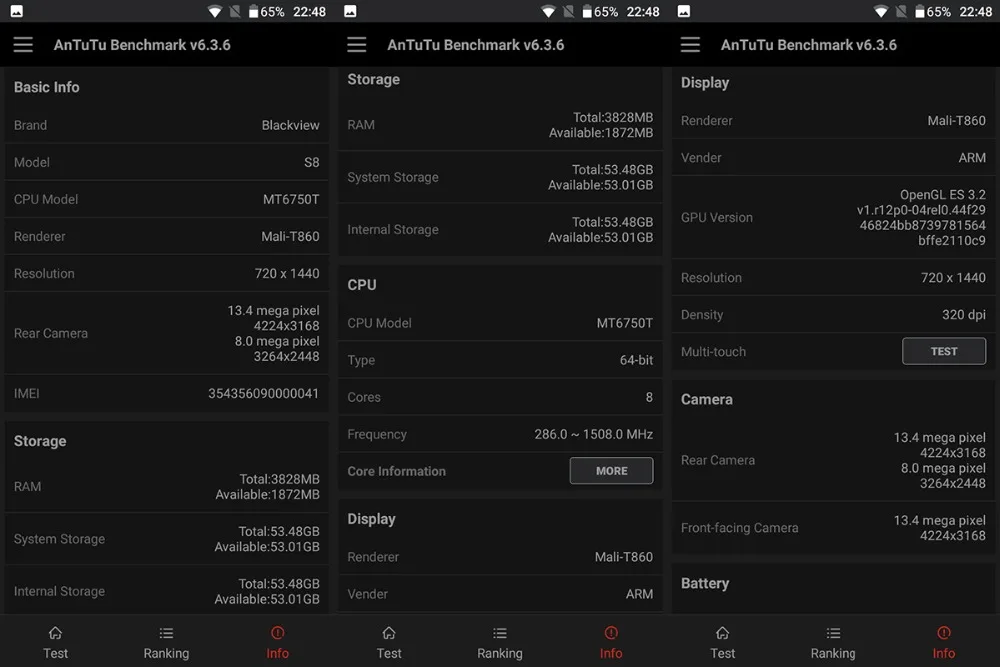Select GPU Version OpenGL ES 3.2 text
Viewport: 1000px width, 667px height.
coord(943,194)
